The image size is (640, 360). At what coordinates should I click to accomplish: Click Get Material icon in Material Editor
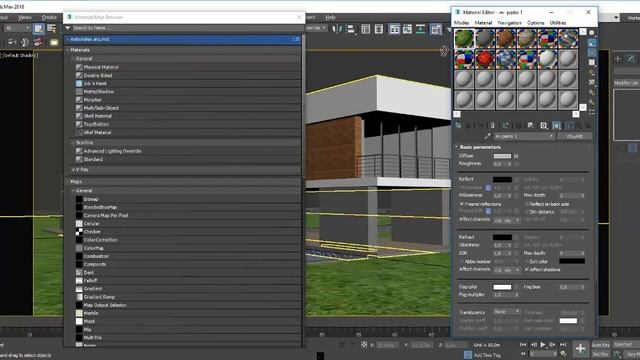click(x=458, y=125)
